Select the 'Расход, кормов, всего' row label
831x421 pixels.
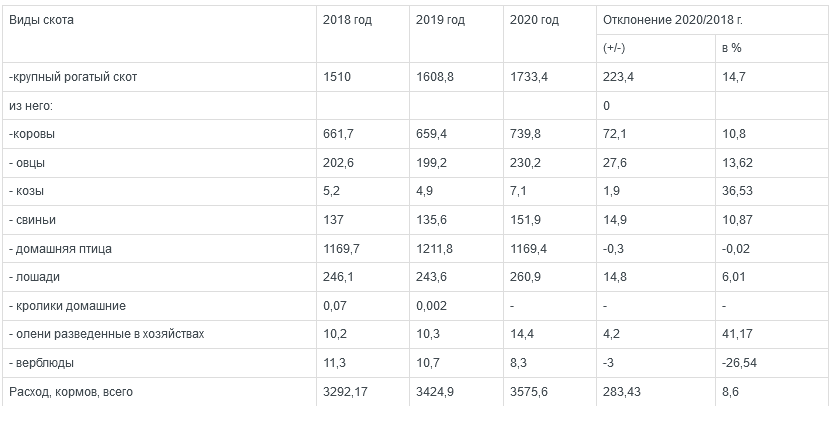70,392
